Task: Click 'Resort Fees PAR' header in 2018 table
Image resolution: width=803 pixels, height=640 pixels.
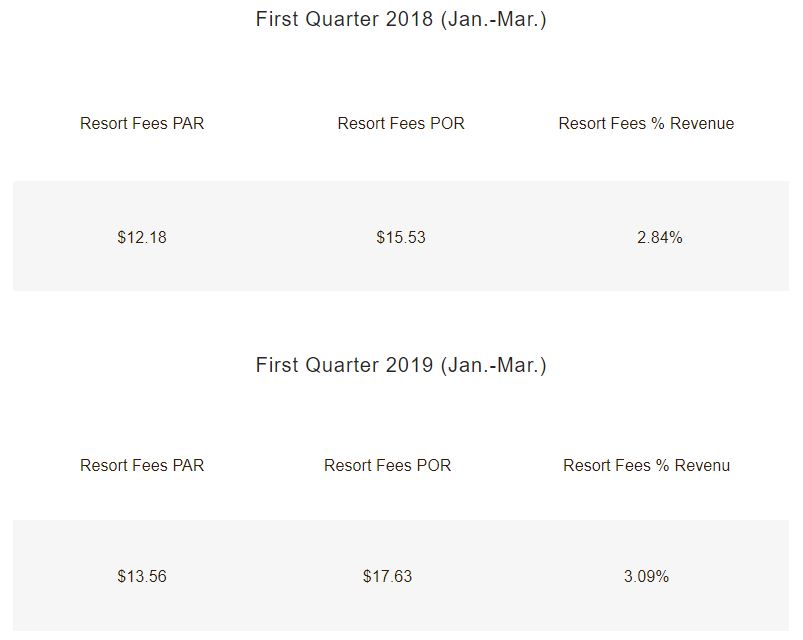Action: (x=142, y=124)
